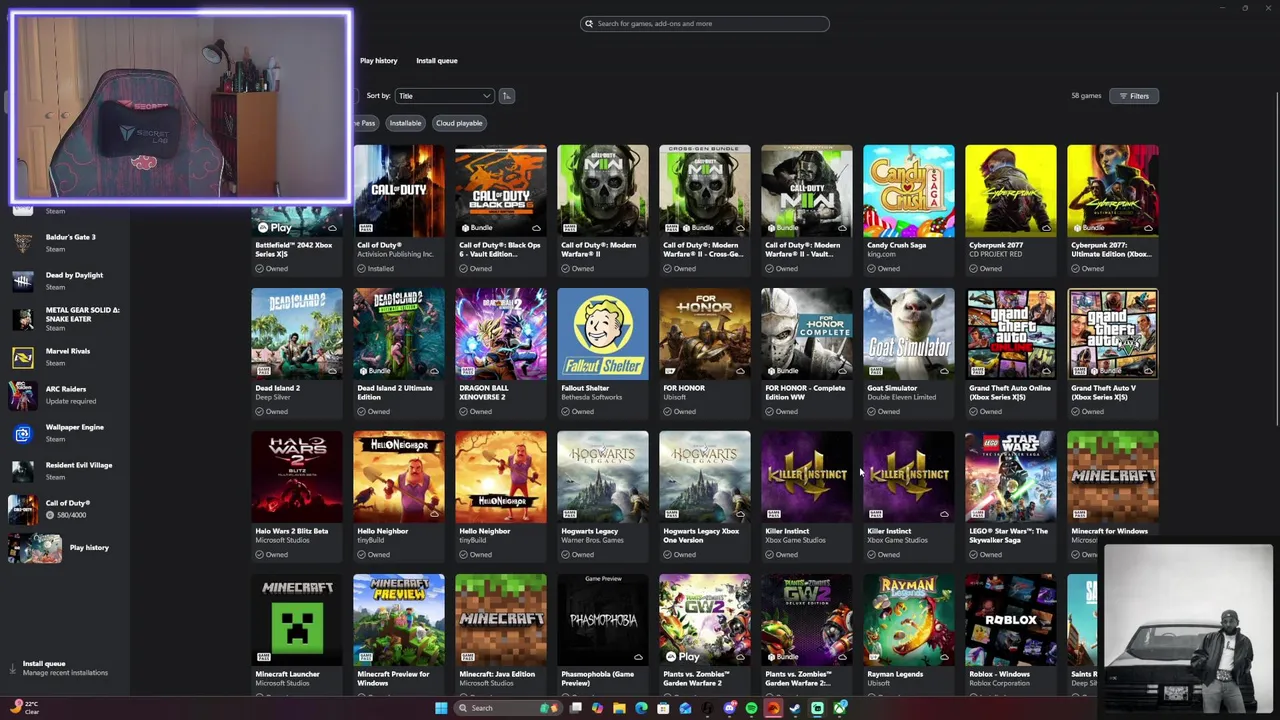Click weather 22°C Clear taskbar widget

[x=24, y=708]
